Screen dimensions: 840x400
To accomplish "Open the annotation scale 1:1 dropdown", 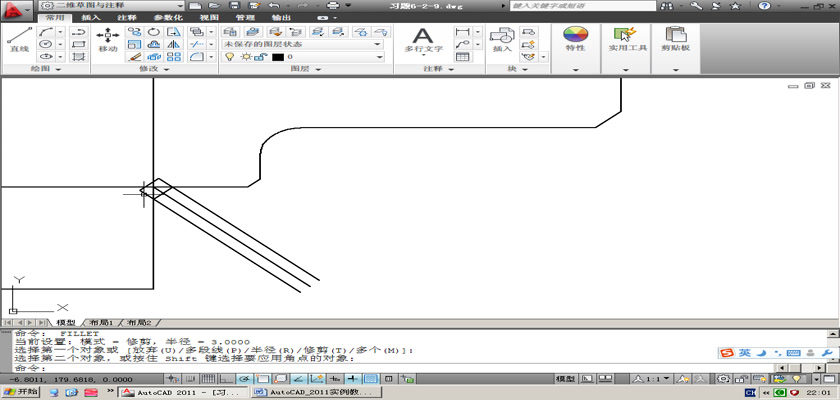I will [653, 379].
